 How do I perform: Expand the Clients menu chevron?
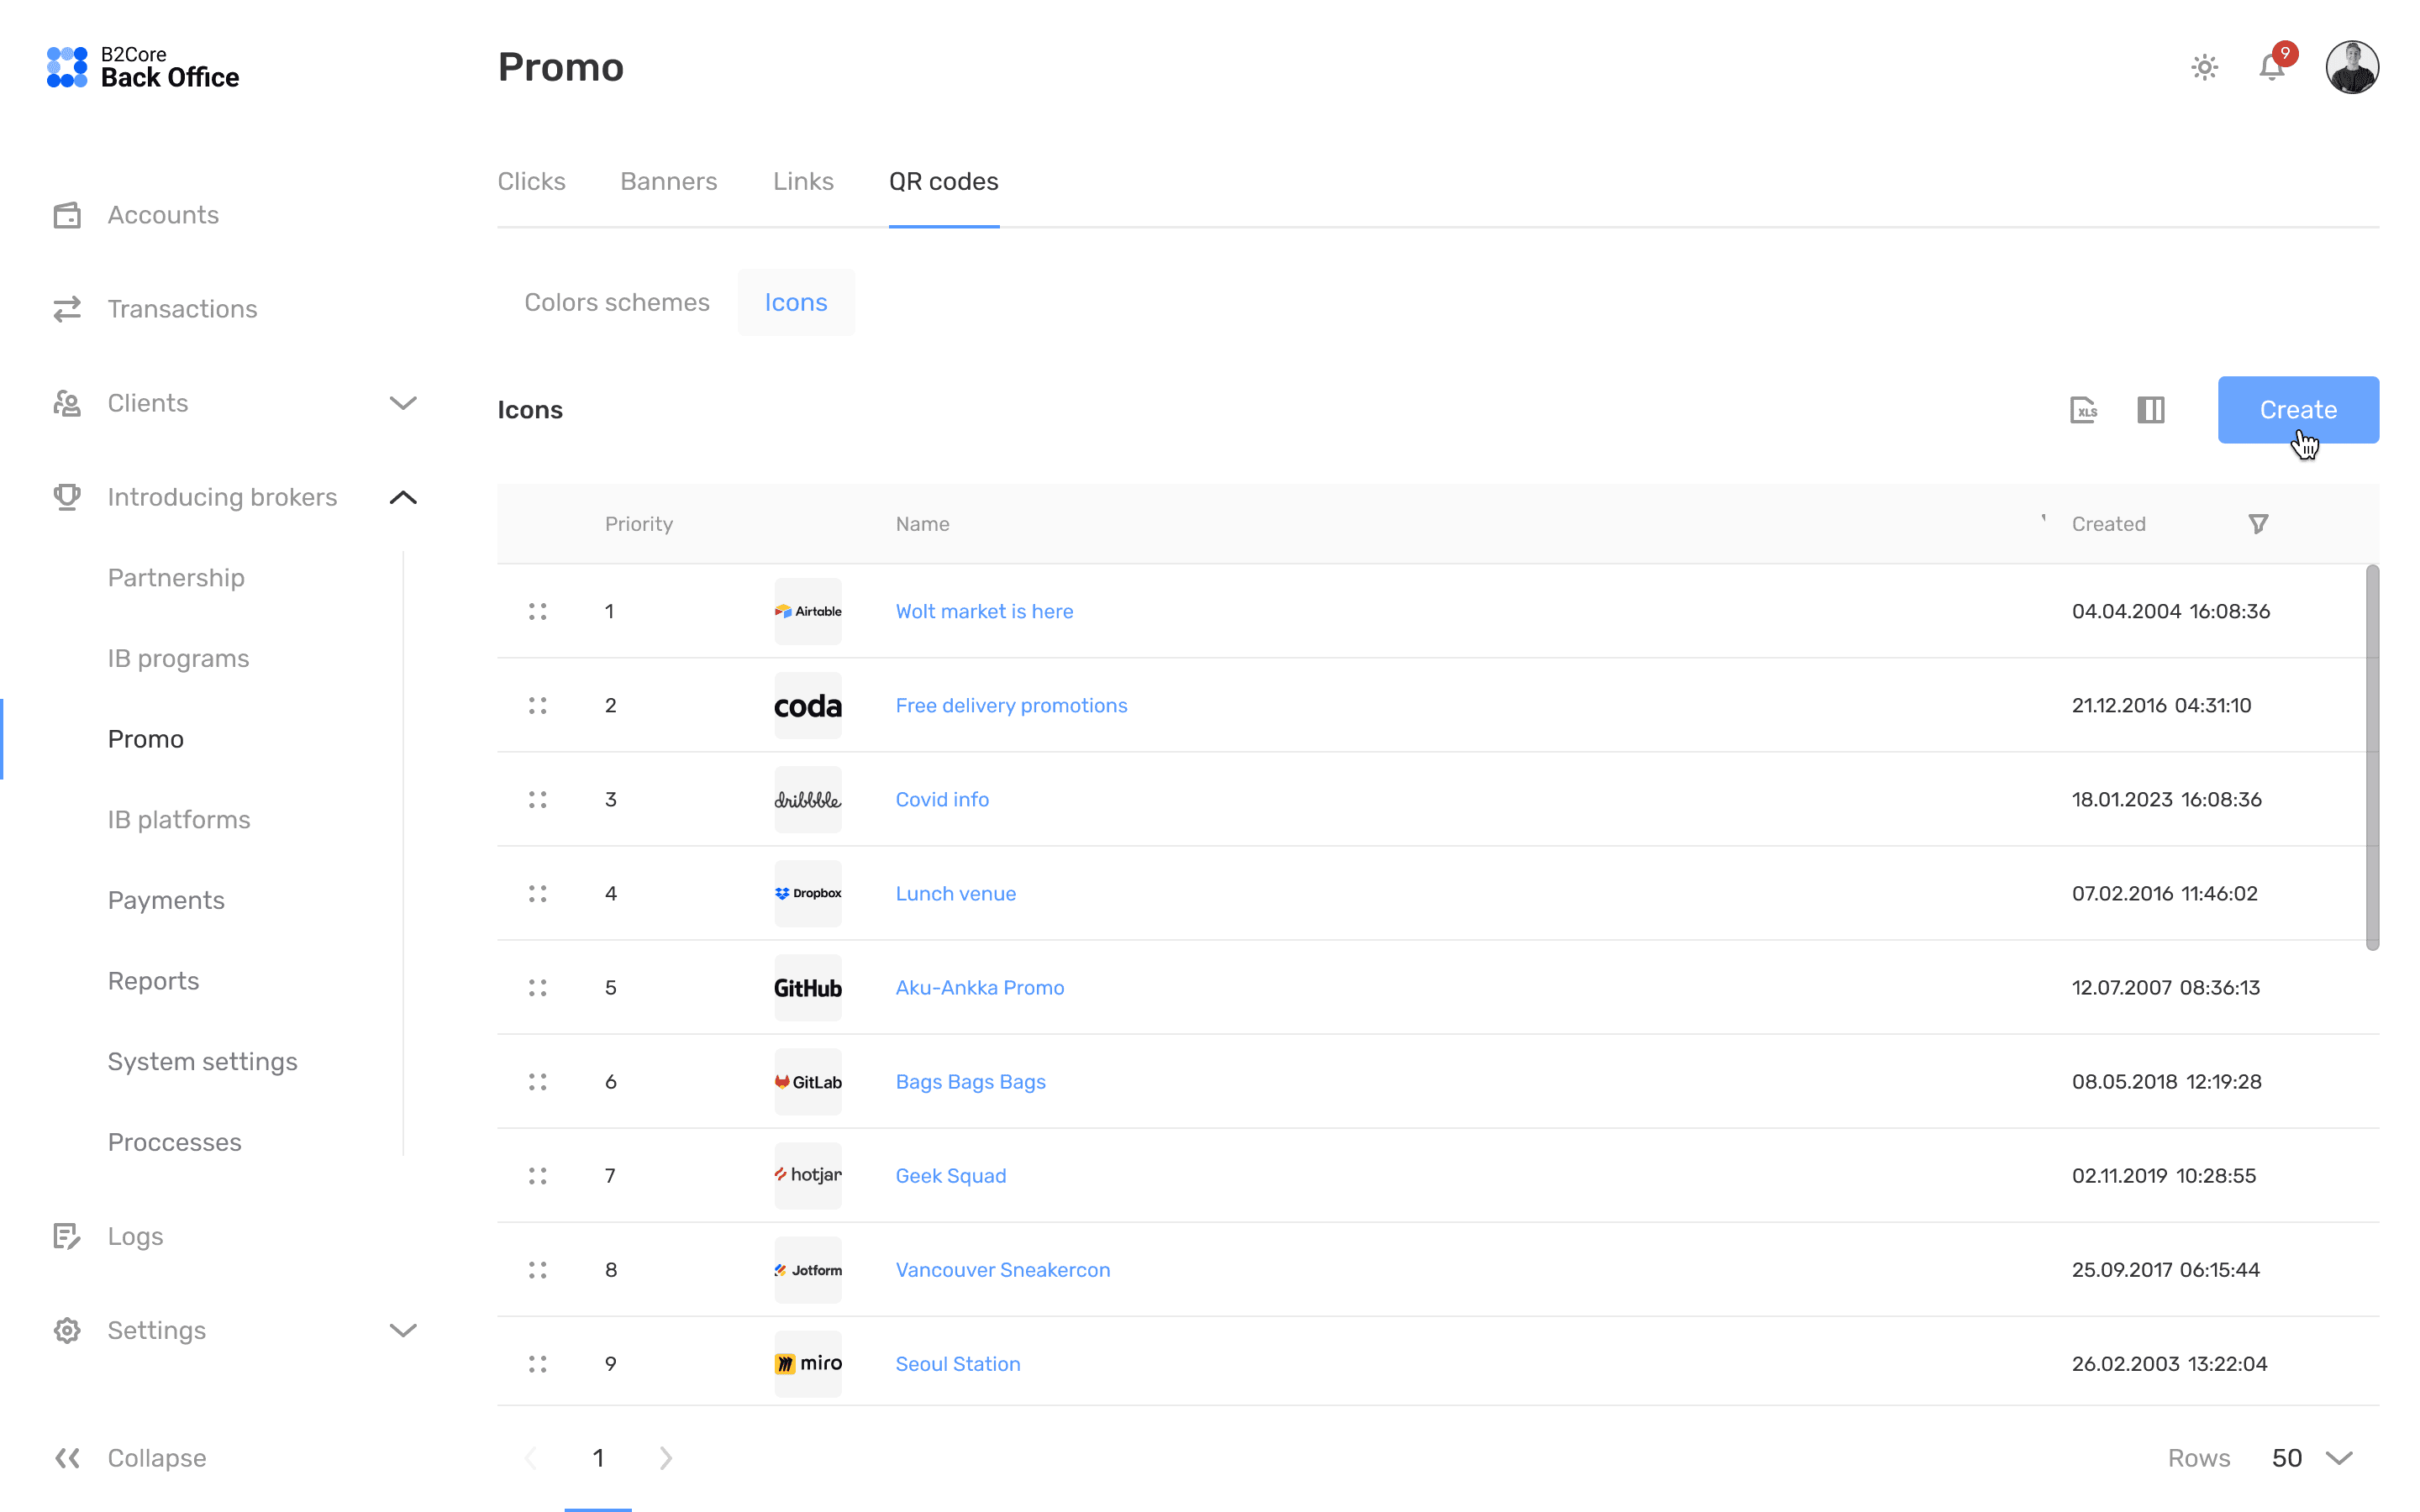[x=403, y=403]
